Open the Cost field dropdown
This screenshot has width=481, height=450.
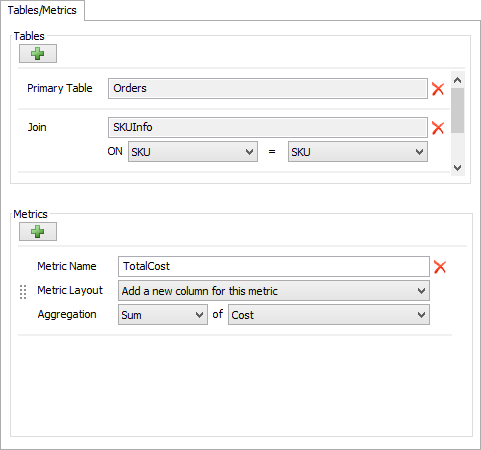(x=329, y=315)
